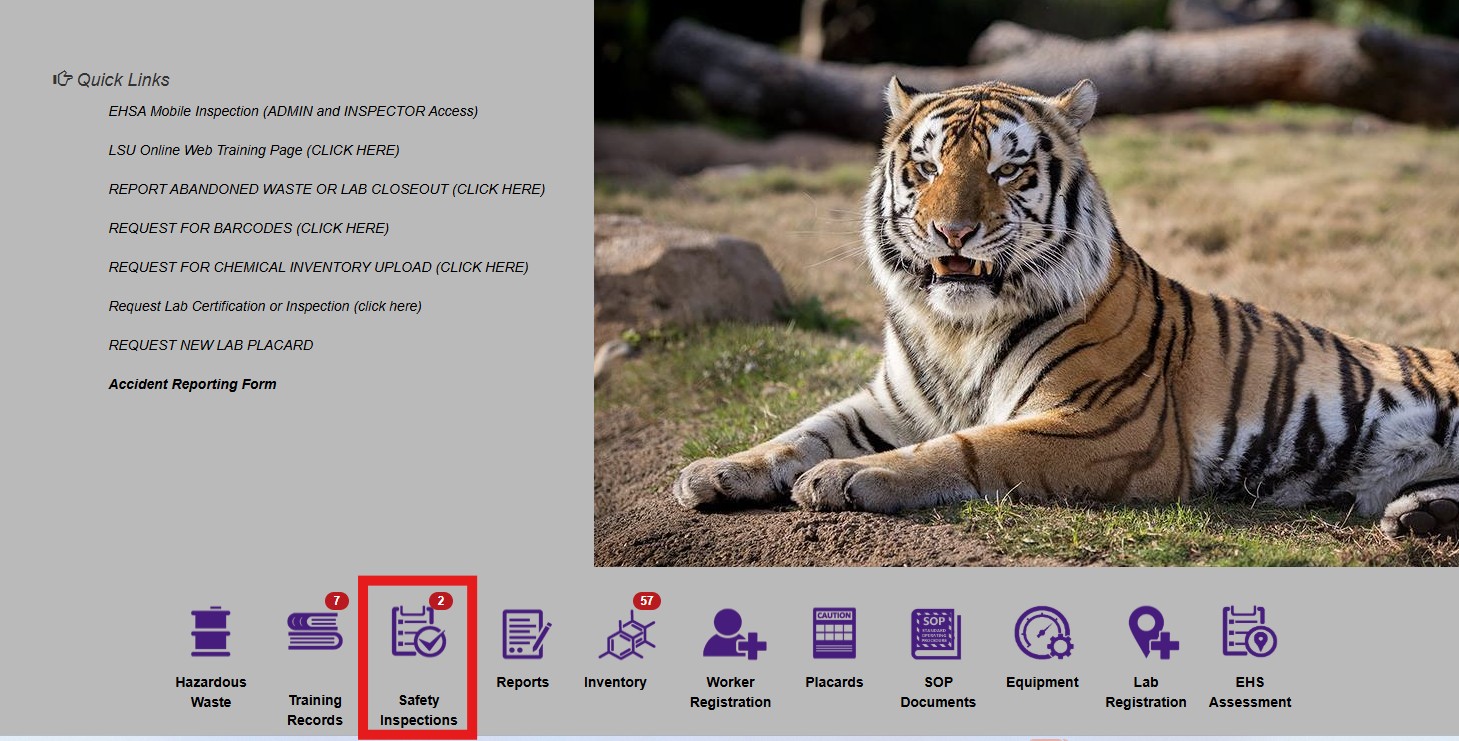Open Request for Chemical Inventory Upload link
Screen dimensions: 1459x741
tap(319, 267)
